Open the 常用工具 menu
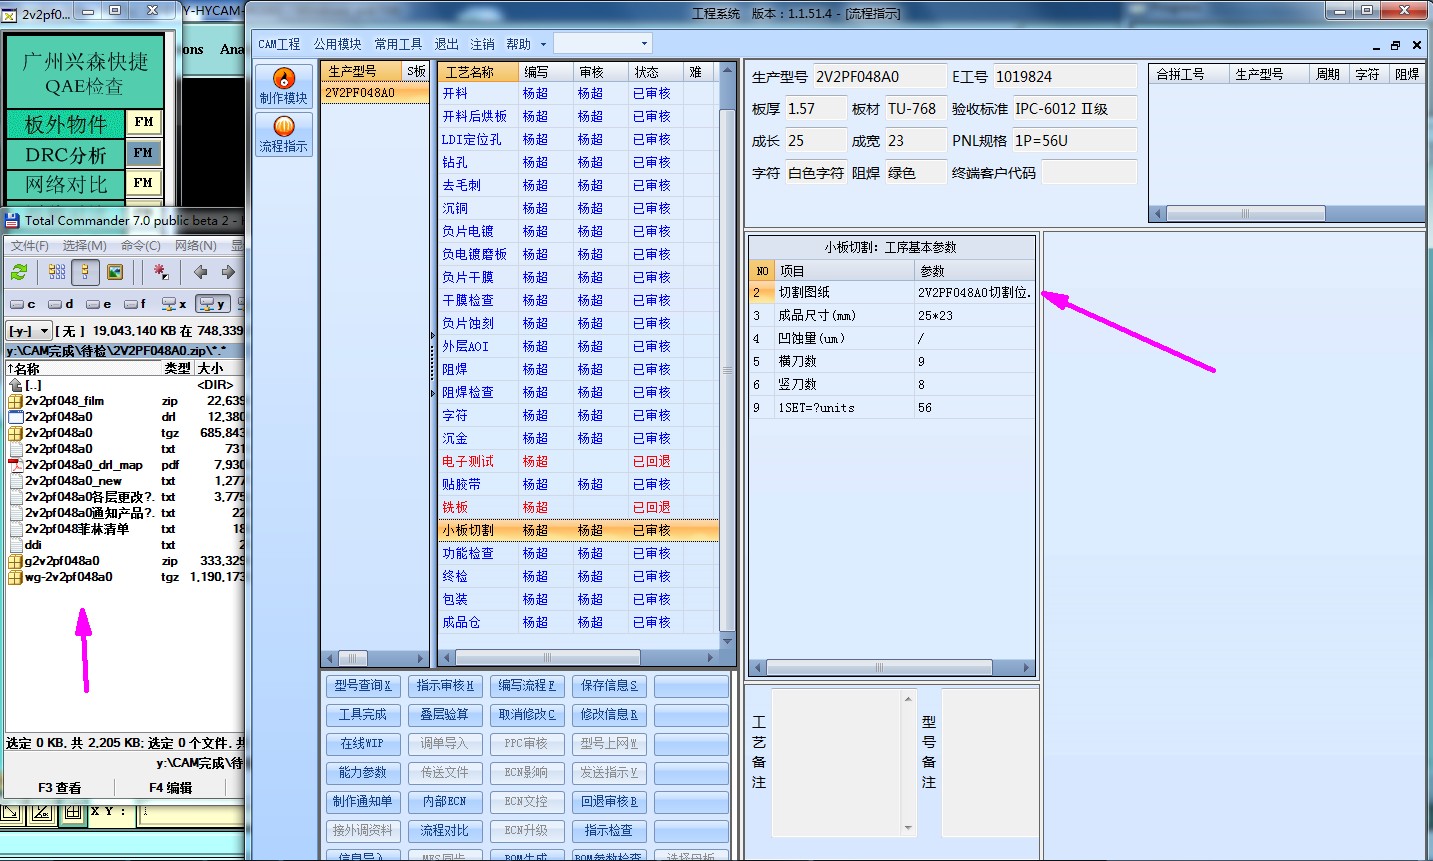 click(398, 45)
